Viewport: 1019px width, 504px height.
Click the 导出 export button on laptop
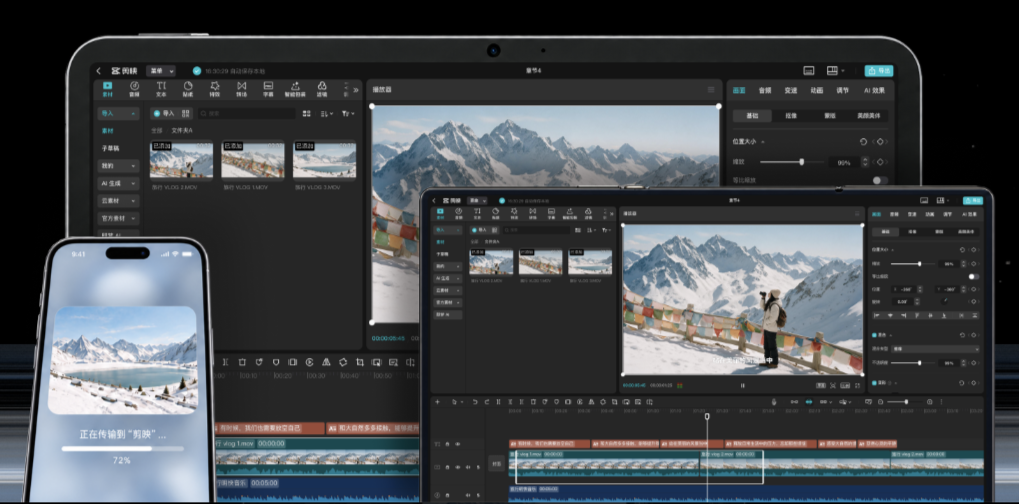(879, 70)
